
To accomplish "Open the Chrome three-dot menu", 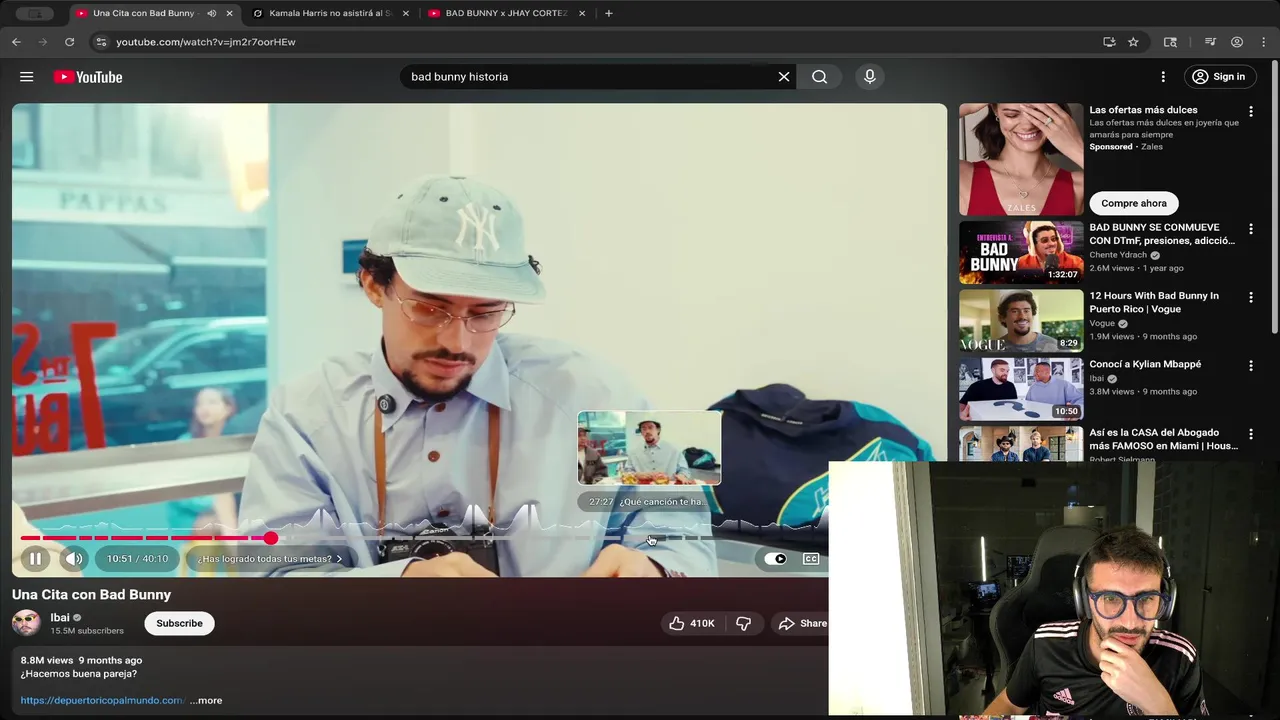I will tap(1264, 42).
